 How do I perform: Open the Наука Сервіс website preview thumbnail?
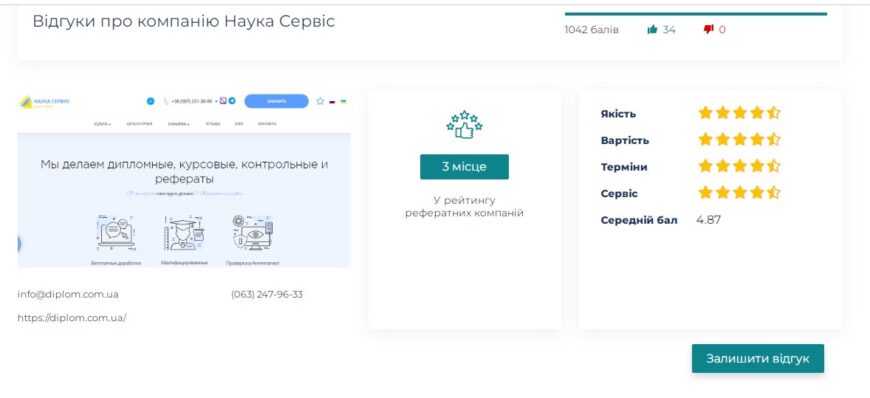tap(184, 179)
